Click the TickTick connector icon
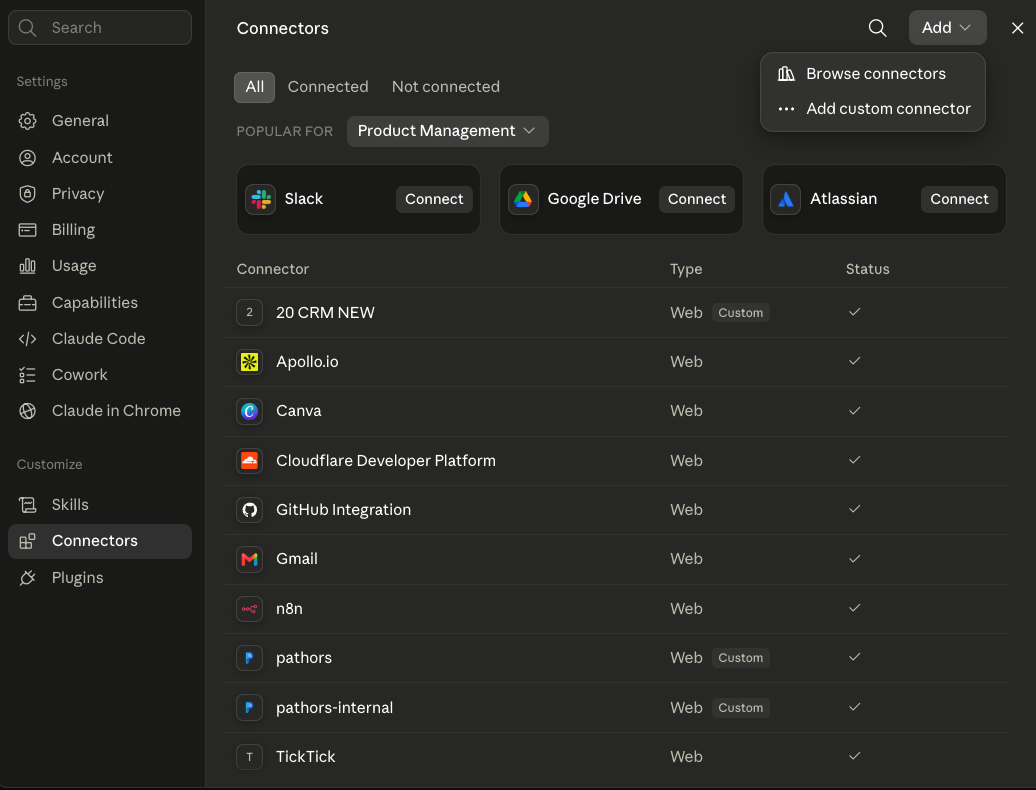Image resolution: width=1036 pixels, height=790 pixels. (249, 757)
